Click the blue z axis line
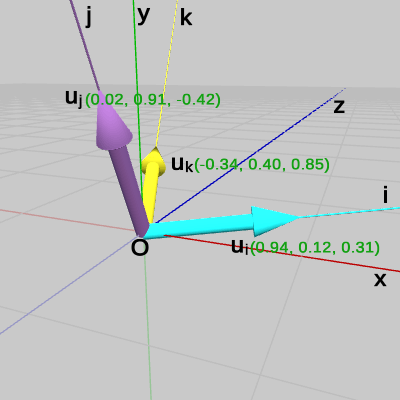 coord(253,153)
